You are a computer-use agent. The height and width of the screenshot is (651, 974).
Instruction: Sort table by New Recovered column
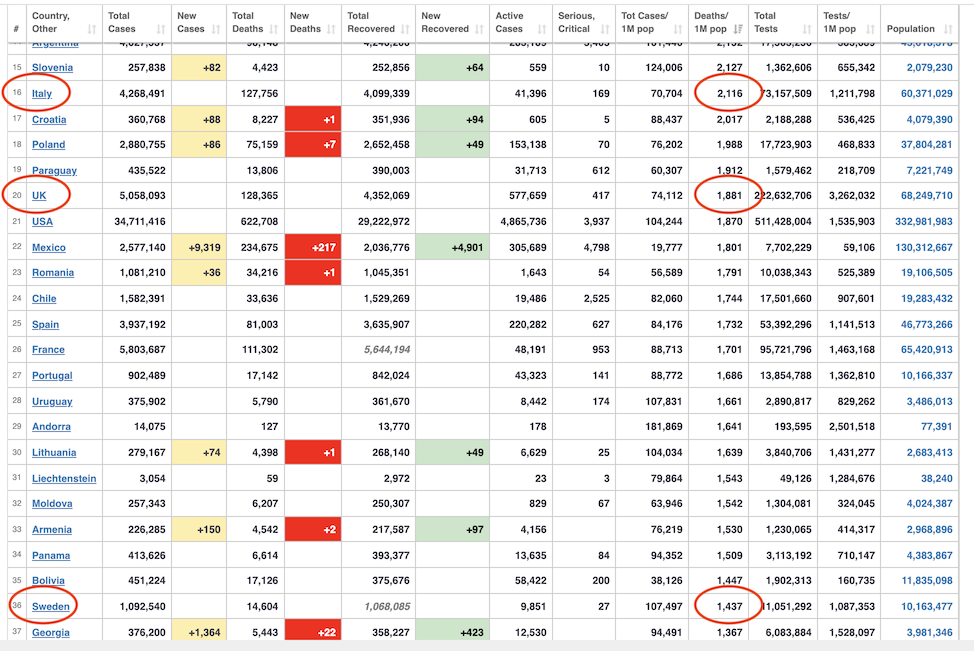pyautogui.click(x=452, y=23)
